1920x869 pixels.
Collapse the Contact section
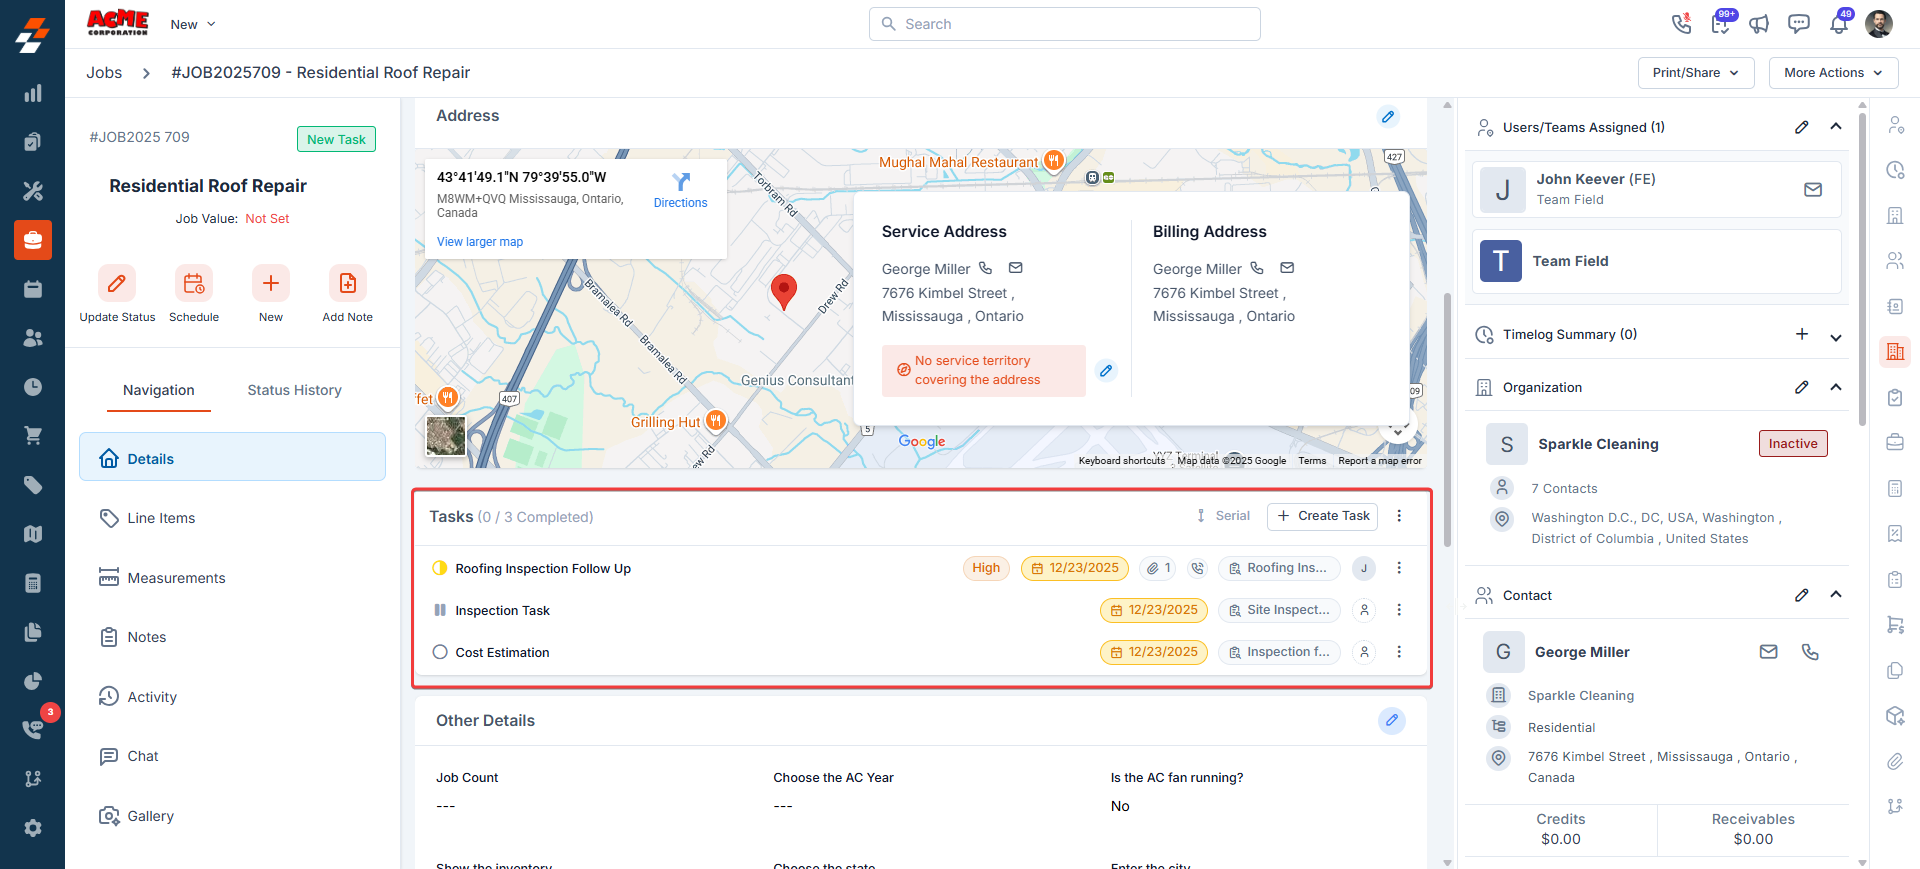tap(1836, 595)
